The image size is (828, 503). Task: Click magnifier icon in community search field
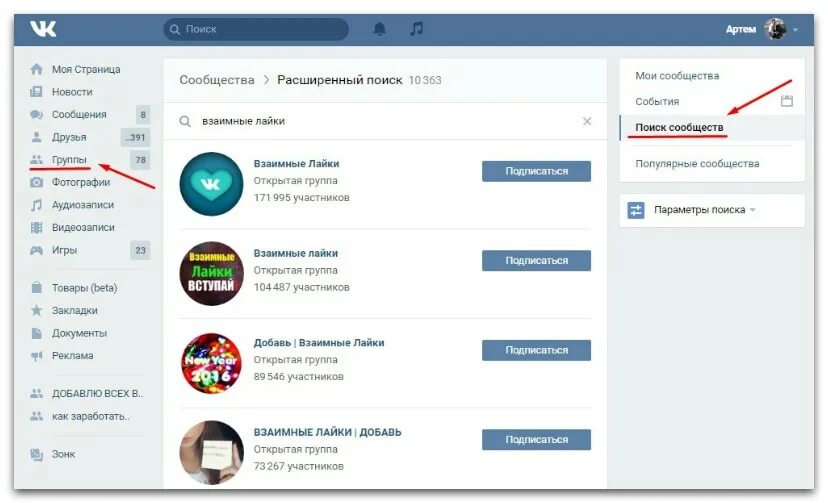point(185,121)
